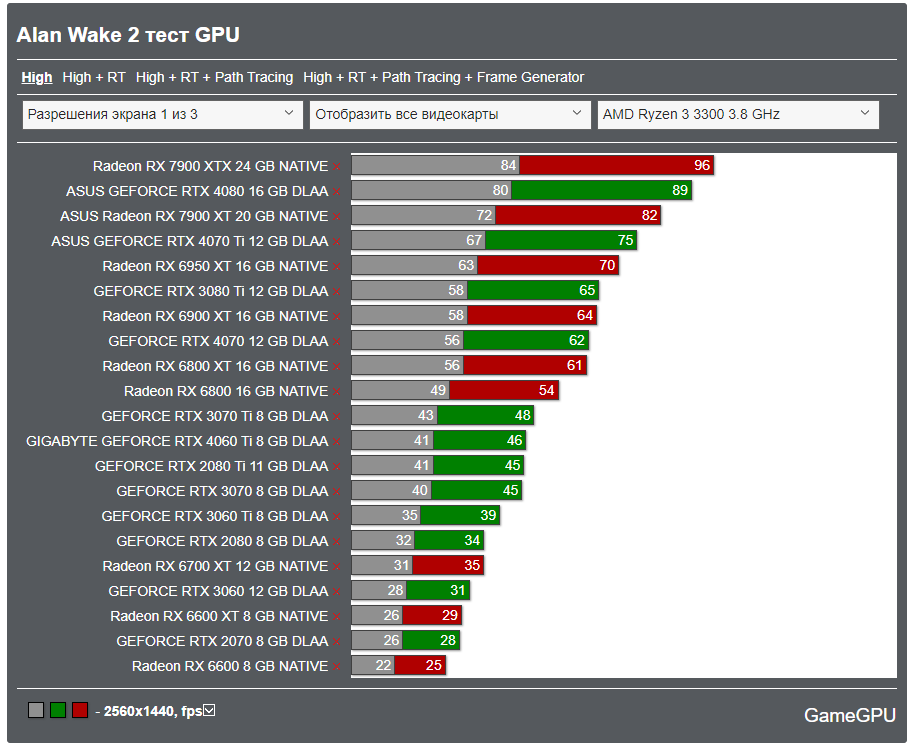Toggle the 2560x1440 fps checkbox in legend
Image resolution: width=916 pixels, height=751 pixels.
pyautogui.click(x=209, y=710)
